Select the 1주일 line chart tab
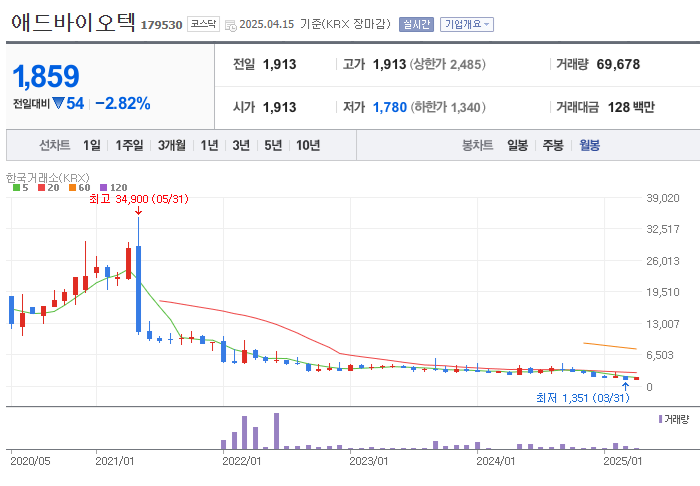 (x=129, y=145)
